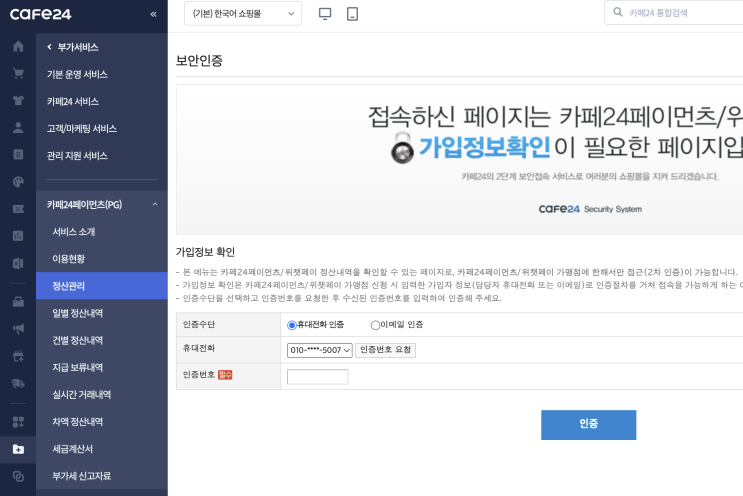
Task: Open the palette design icon
Action: click(18, 182)
